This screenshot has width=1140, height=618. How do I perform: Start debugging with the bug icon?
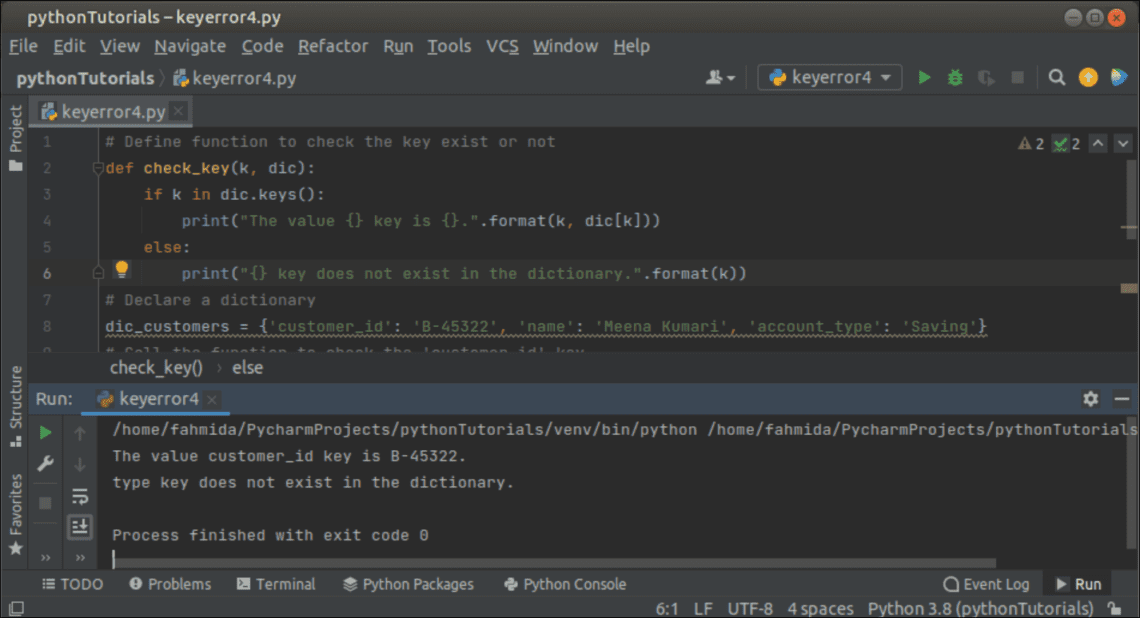pos(955,77)
